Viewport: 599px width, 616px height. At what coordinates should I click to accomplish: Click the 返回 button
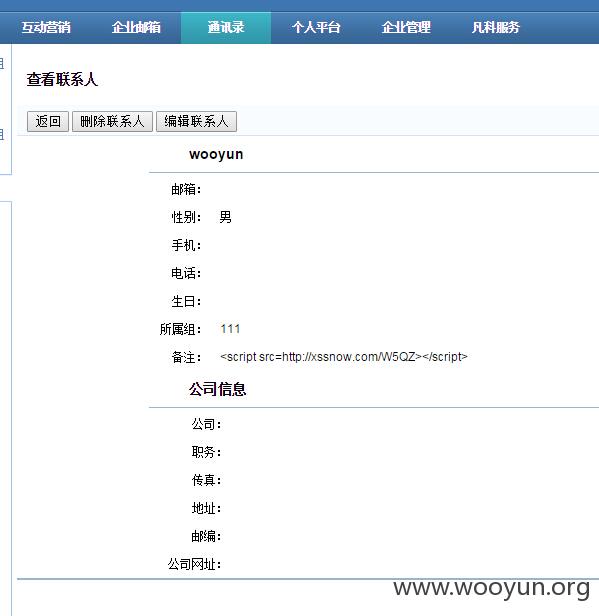pos(48,121)
